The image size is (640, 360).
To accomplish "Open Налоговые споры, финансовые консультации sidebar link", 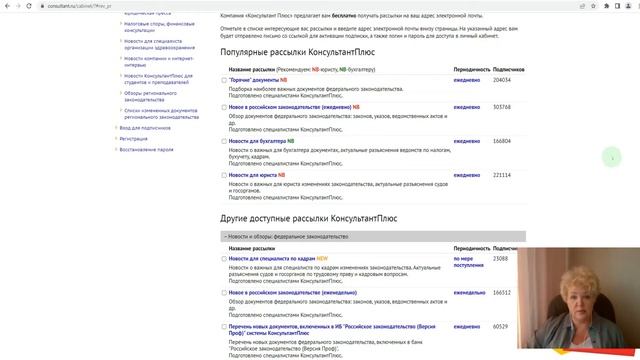I will tap(159, 27).
